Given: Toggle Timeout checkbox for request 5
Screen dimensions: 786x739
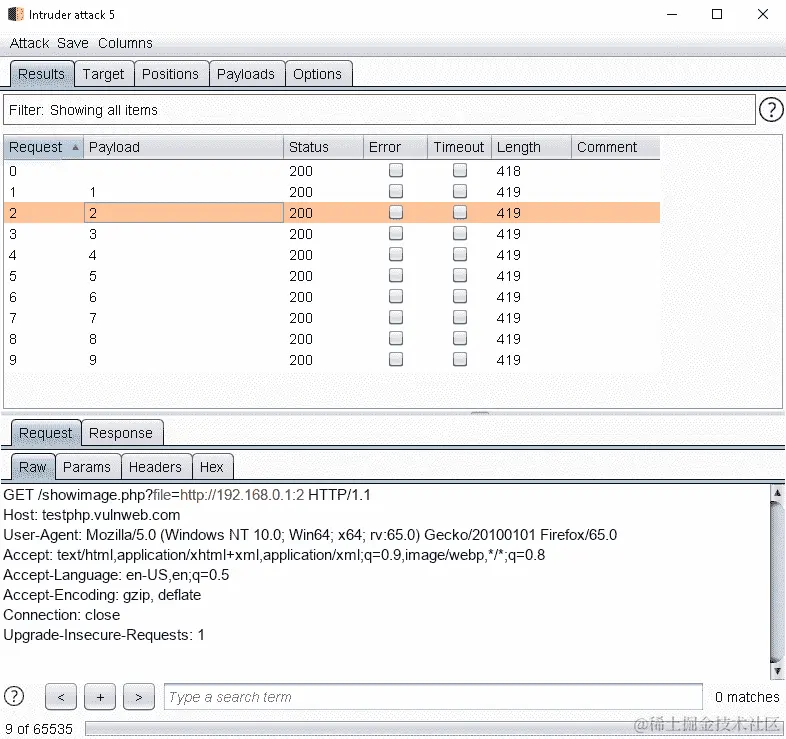Looking at the screenshot, I should 460,276.
